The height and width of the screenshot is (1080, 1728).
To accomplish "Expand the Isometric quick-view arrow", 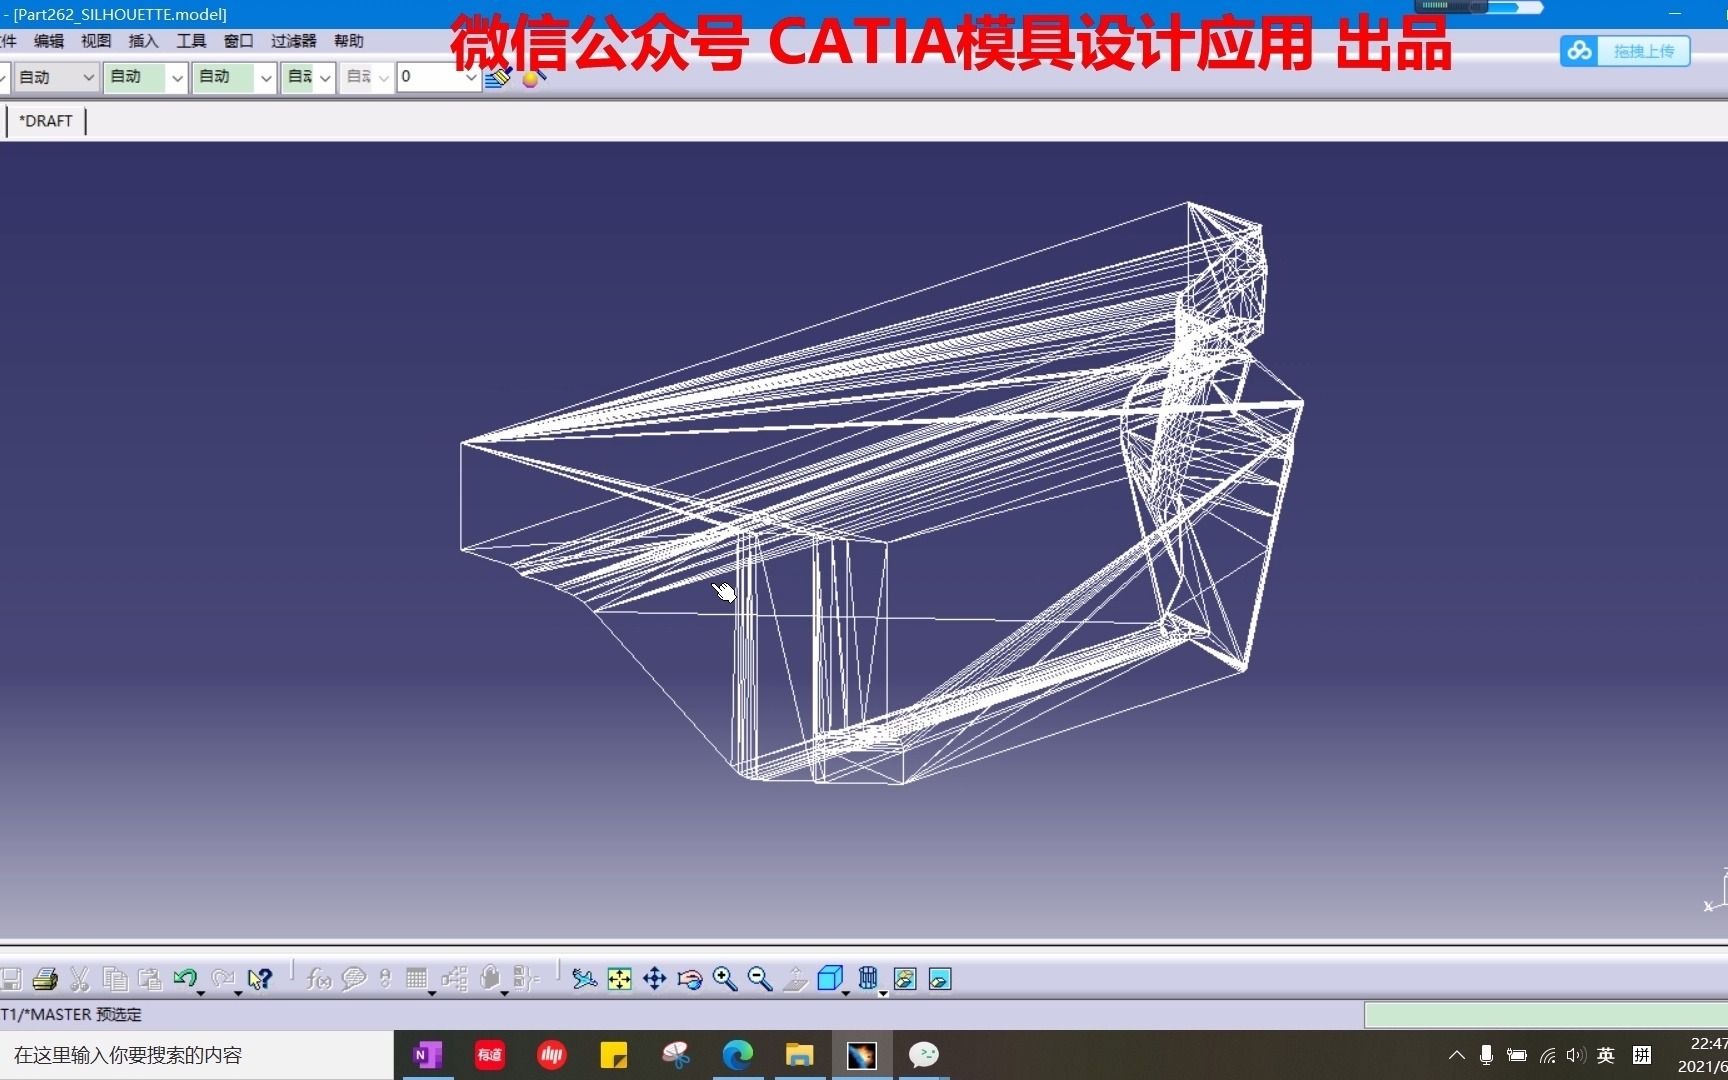I will (846, 992).
